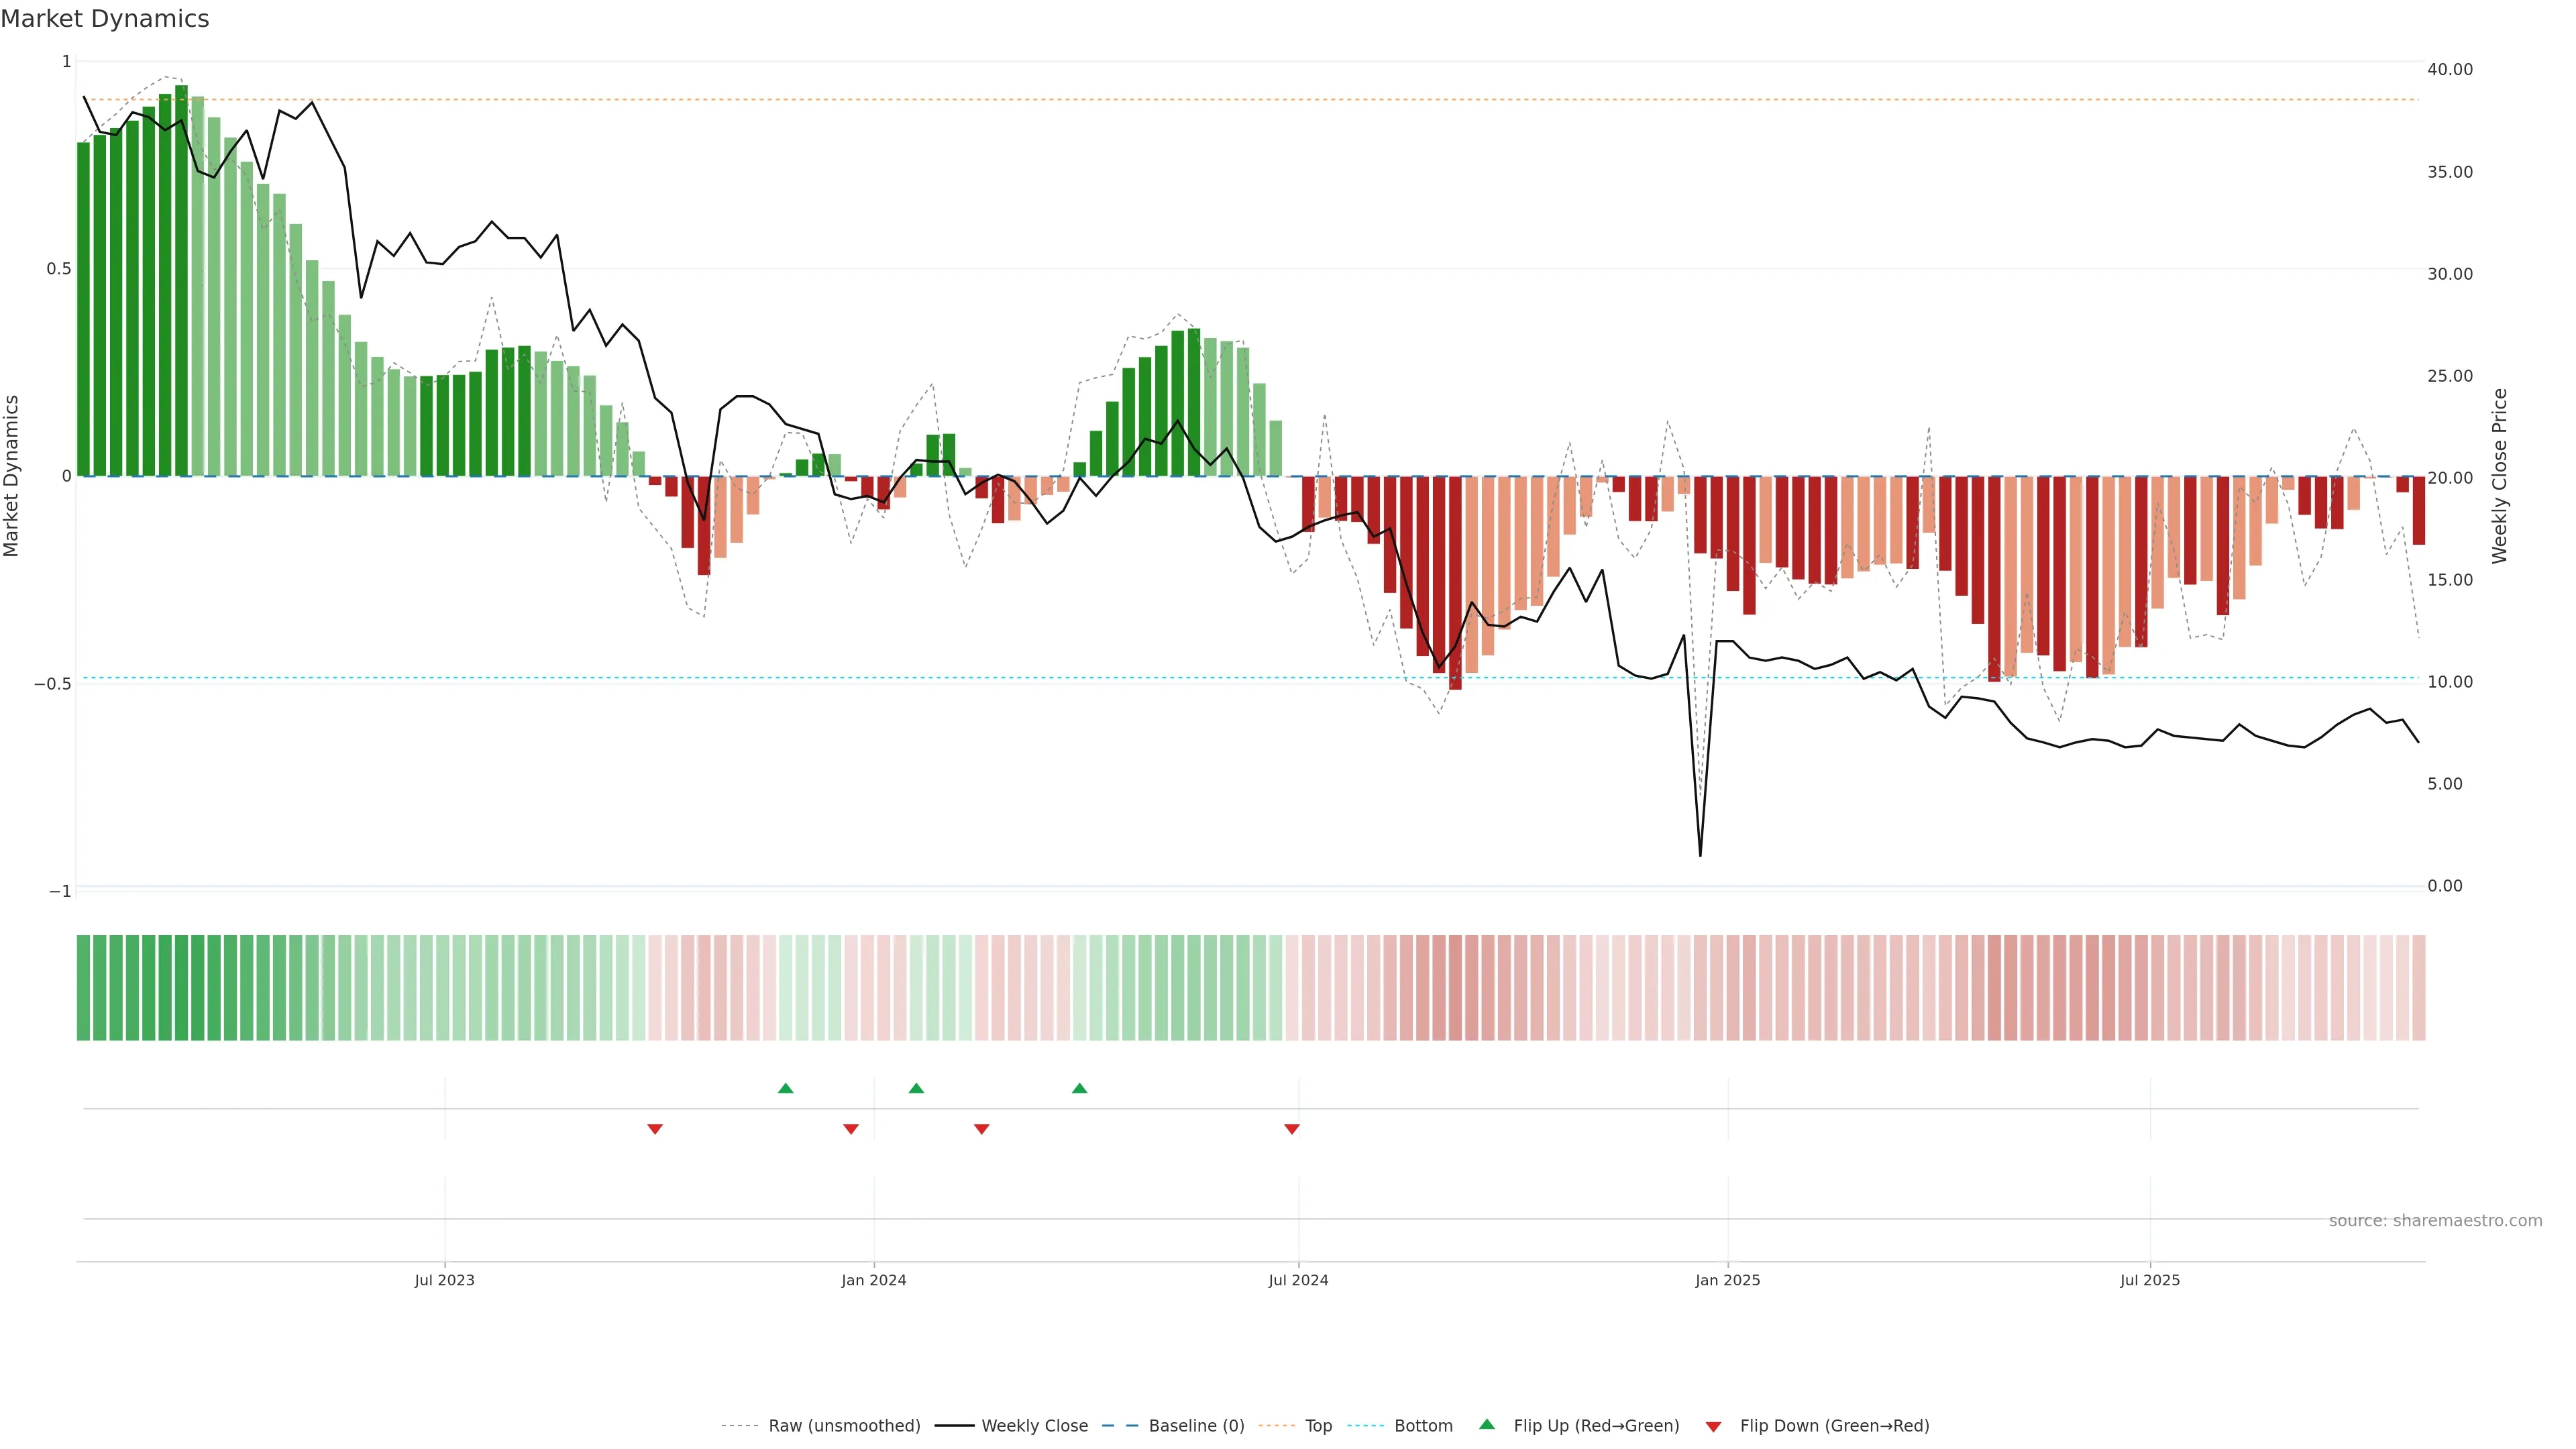Image resolution: width=2576 pixels, height=1449 pixels.
Task: Click the Weekly Close Price axis title
Action: coord(2500,476)
